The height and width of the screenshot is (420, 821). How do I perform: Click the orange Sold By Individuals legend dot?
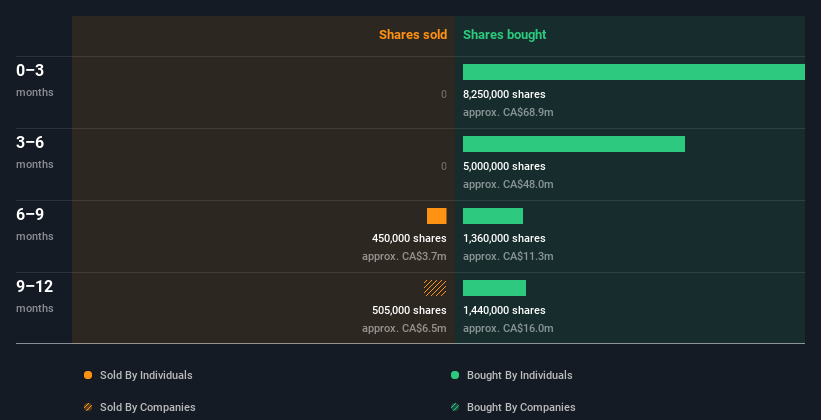click(88, 375)
